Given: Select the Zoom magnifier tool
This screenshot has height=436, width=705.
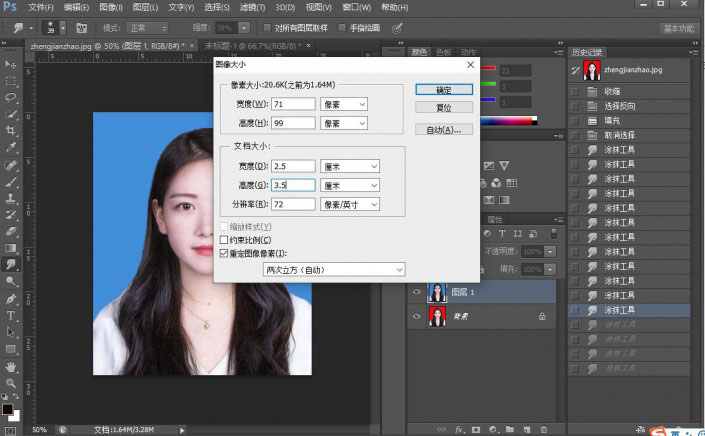Looking at the screenshot, I should [x=11, y=383].
